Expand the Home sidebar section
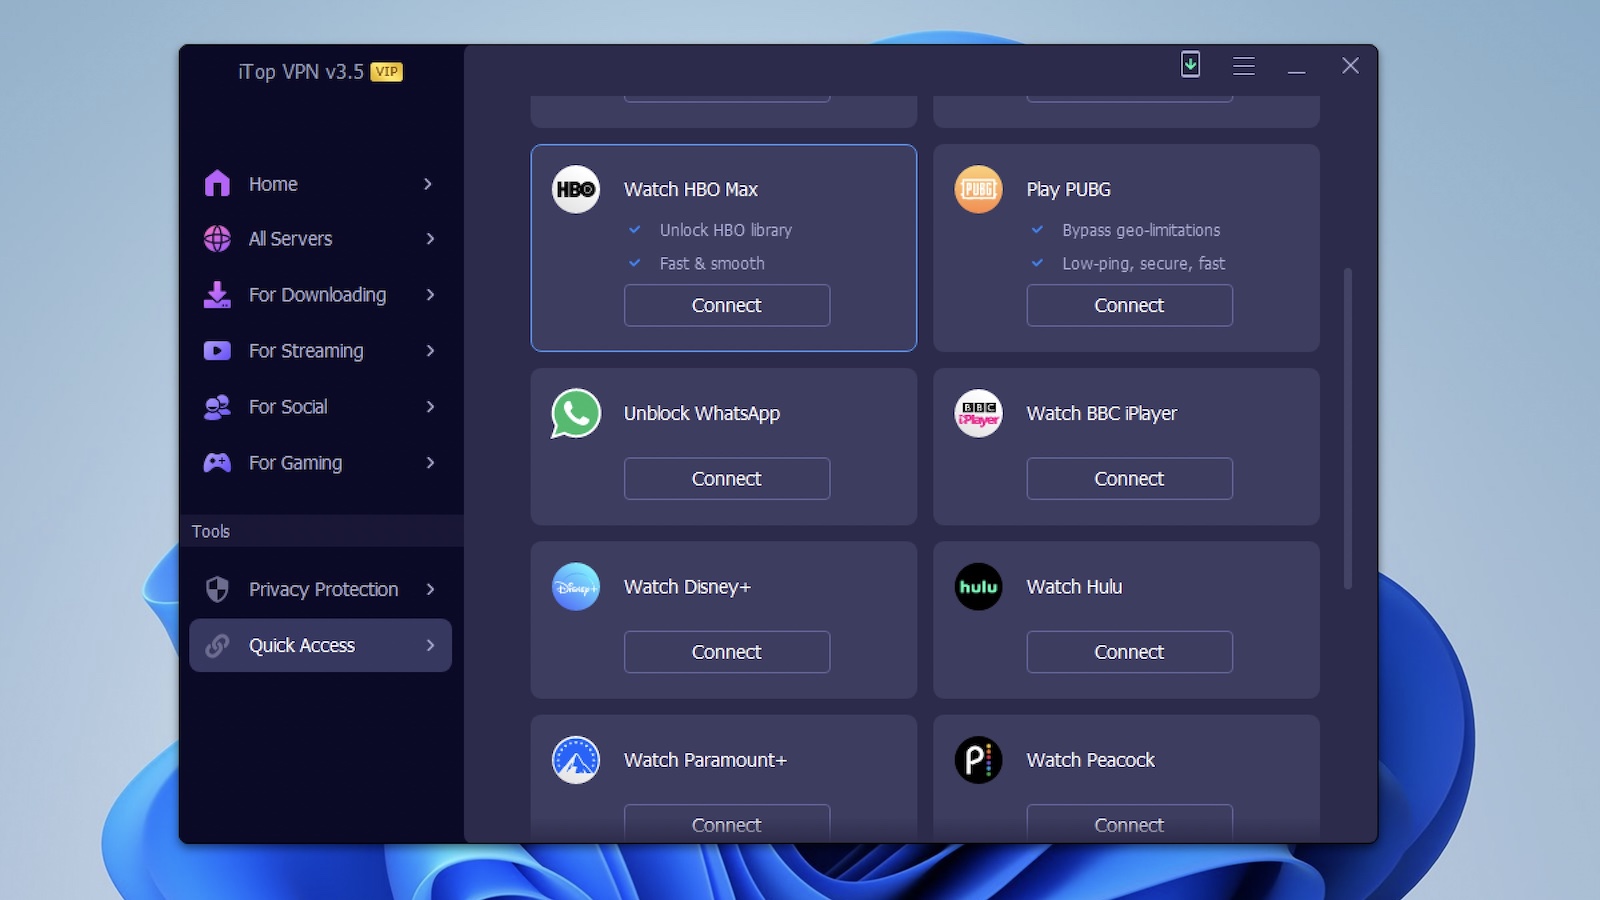This screenshot has height=900, width=1600. [428, 184]
